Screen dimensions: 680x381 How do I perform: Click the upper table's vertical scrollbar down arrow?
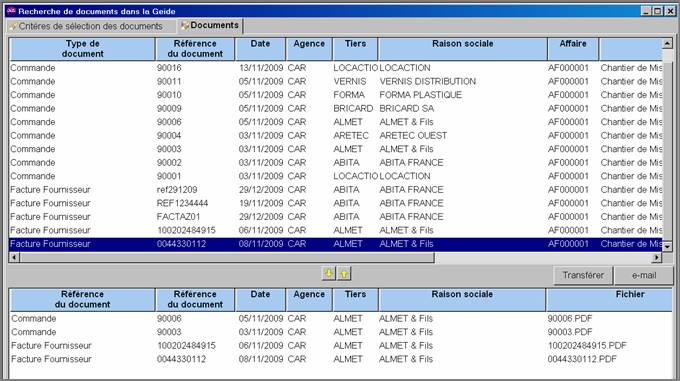click(x=667, y=246)
